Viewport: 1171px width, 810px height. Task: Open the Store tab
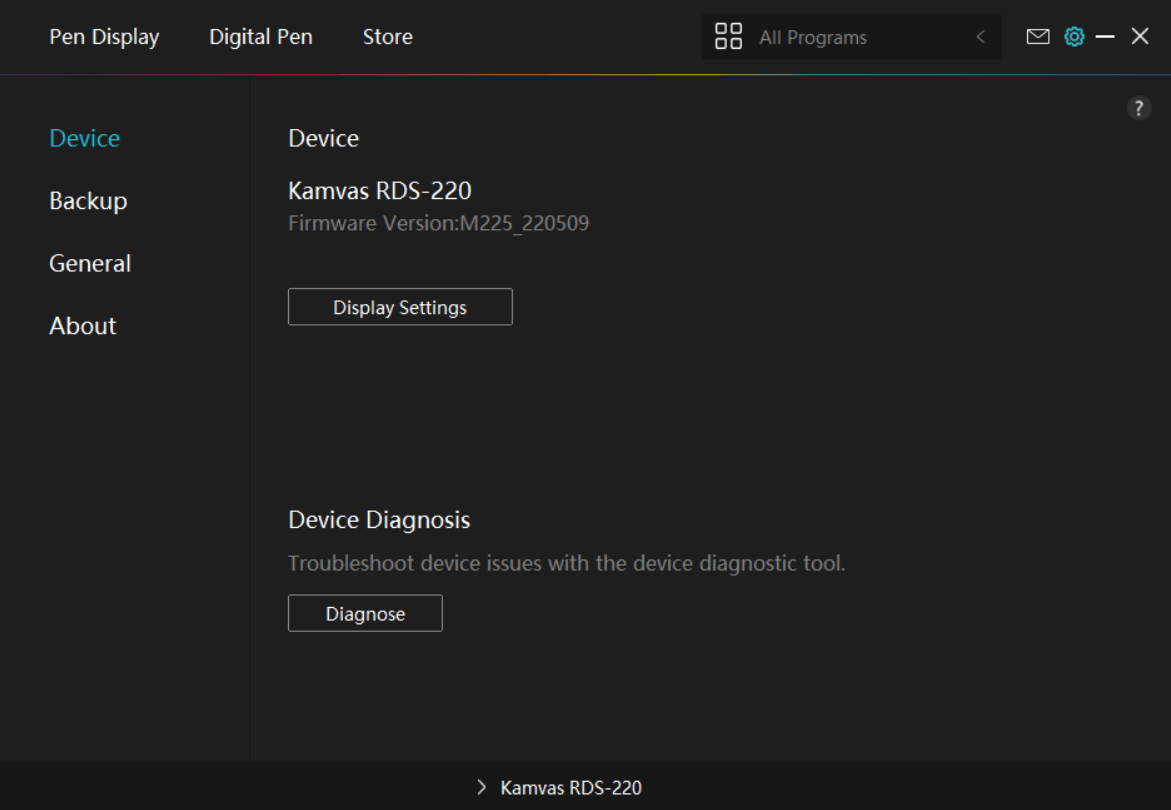point(388,37)
